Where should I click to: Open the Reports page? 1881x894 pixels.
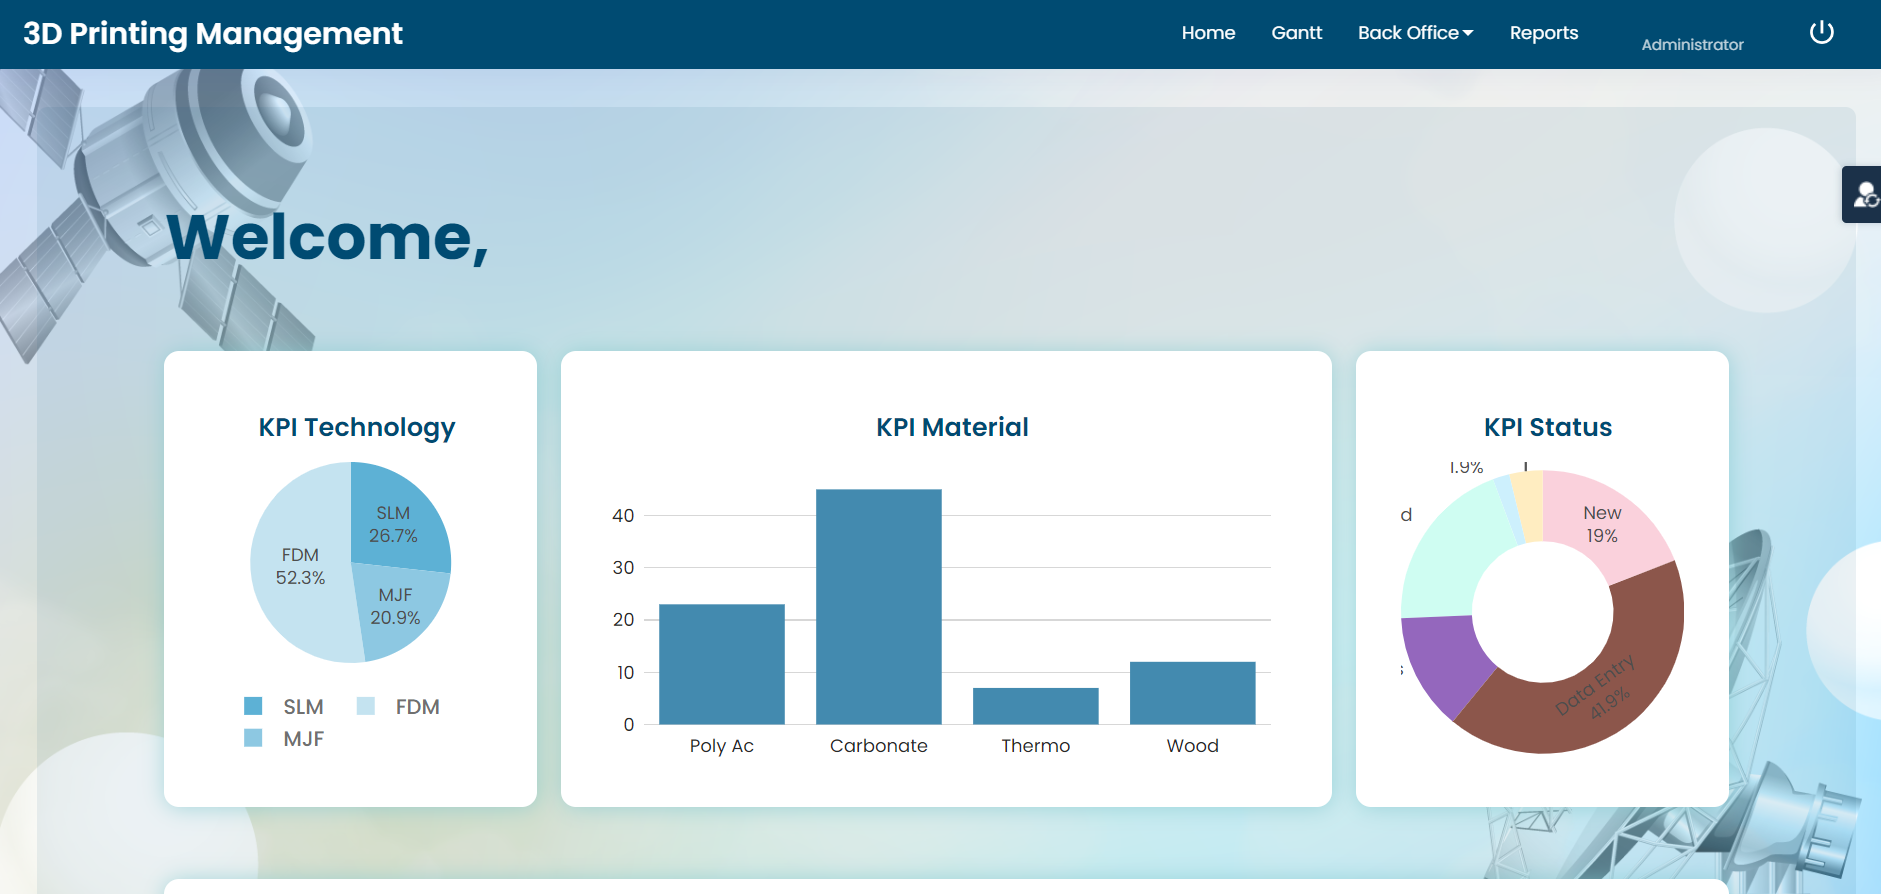click(x=1543, y=33)
